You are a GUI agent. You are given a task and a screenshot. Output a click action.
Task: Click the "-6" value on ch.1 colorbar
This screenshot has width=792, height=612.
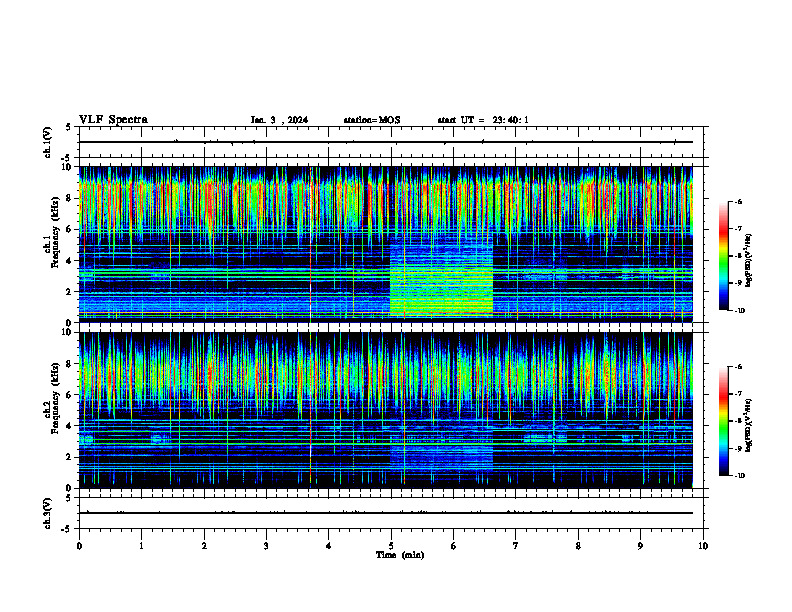pos(738,202)
